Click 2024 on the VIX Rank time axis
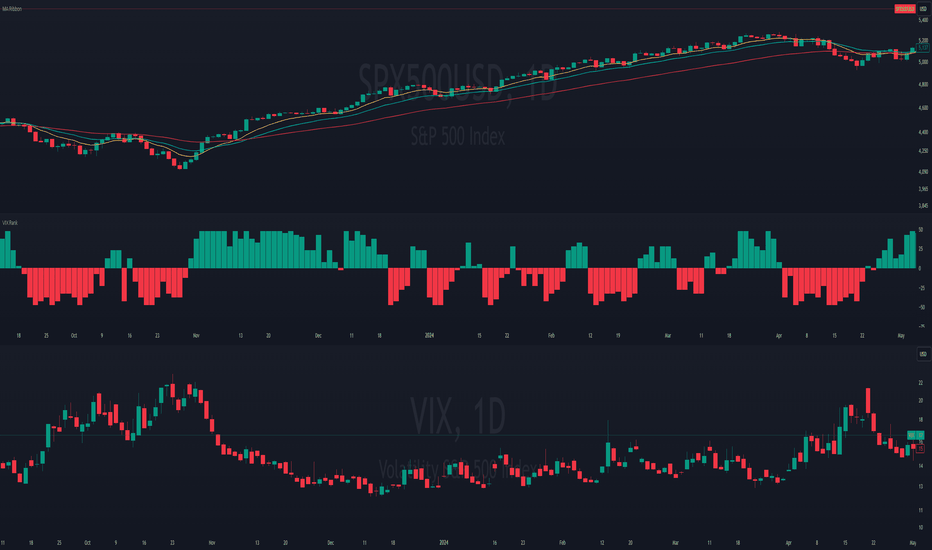This screenshot has height=550, width=932. coord(429,336)
